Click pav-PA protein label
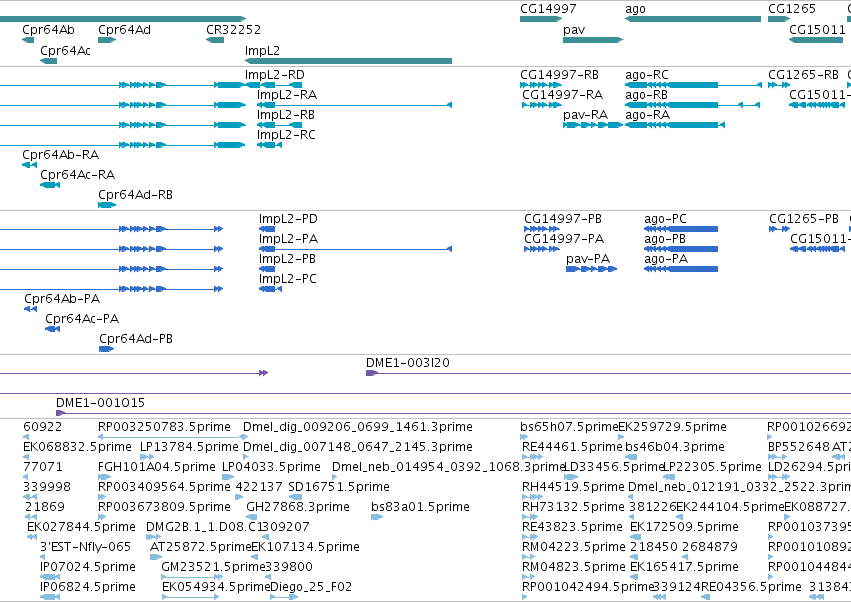The height and width of the screenshot is (602, 851). pos(588,259)
